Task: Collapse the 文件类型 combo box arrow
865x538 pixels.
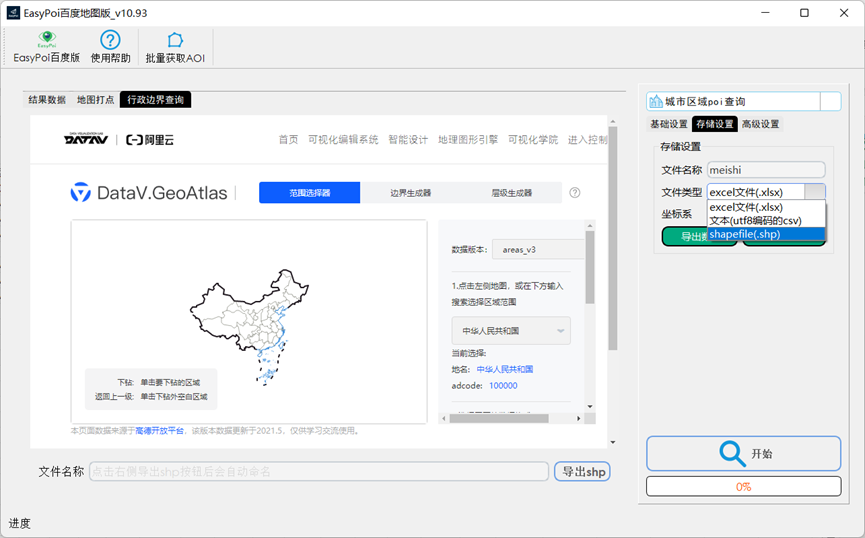Action: pos(815,192)
